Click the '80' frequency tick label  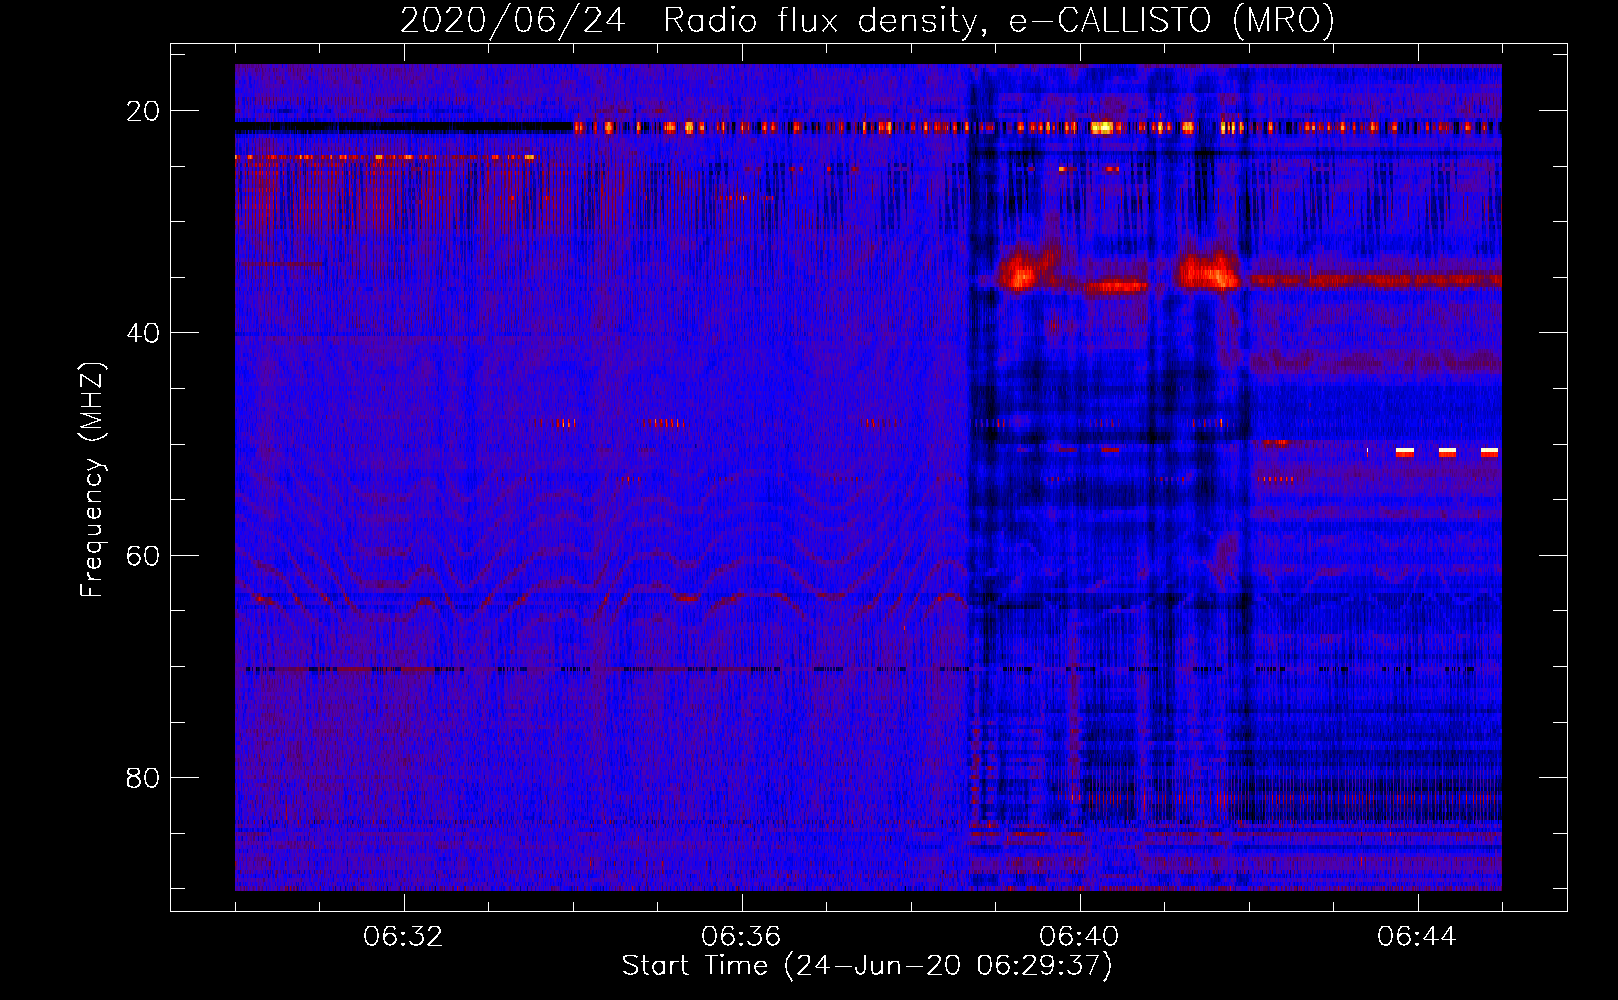[143, 778]
